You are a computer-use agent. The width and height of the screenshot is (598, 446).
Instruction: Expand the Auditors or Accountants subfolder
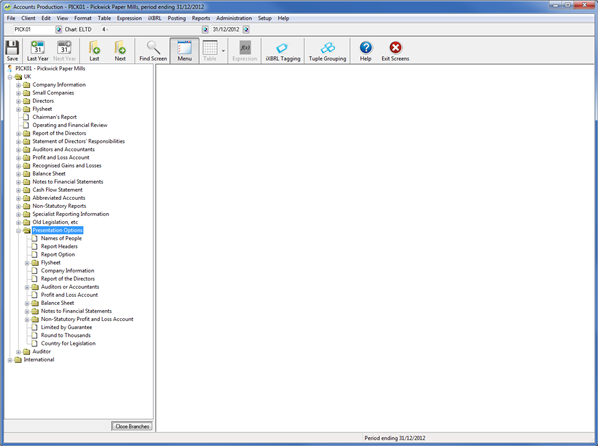[27, 287]
